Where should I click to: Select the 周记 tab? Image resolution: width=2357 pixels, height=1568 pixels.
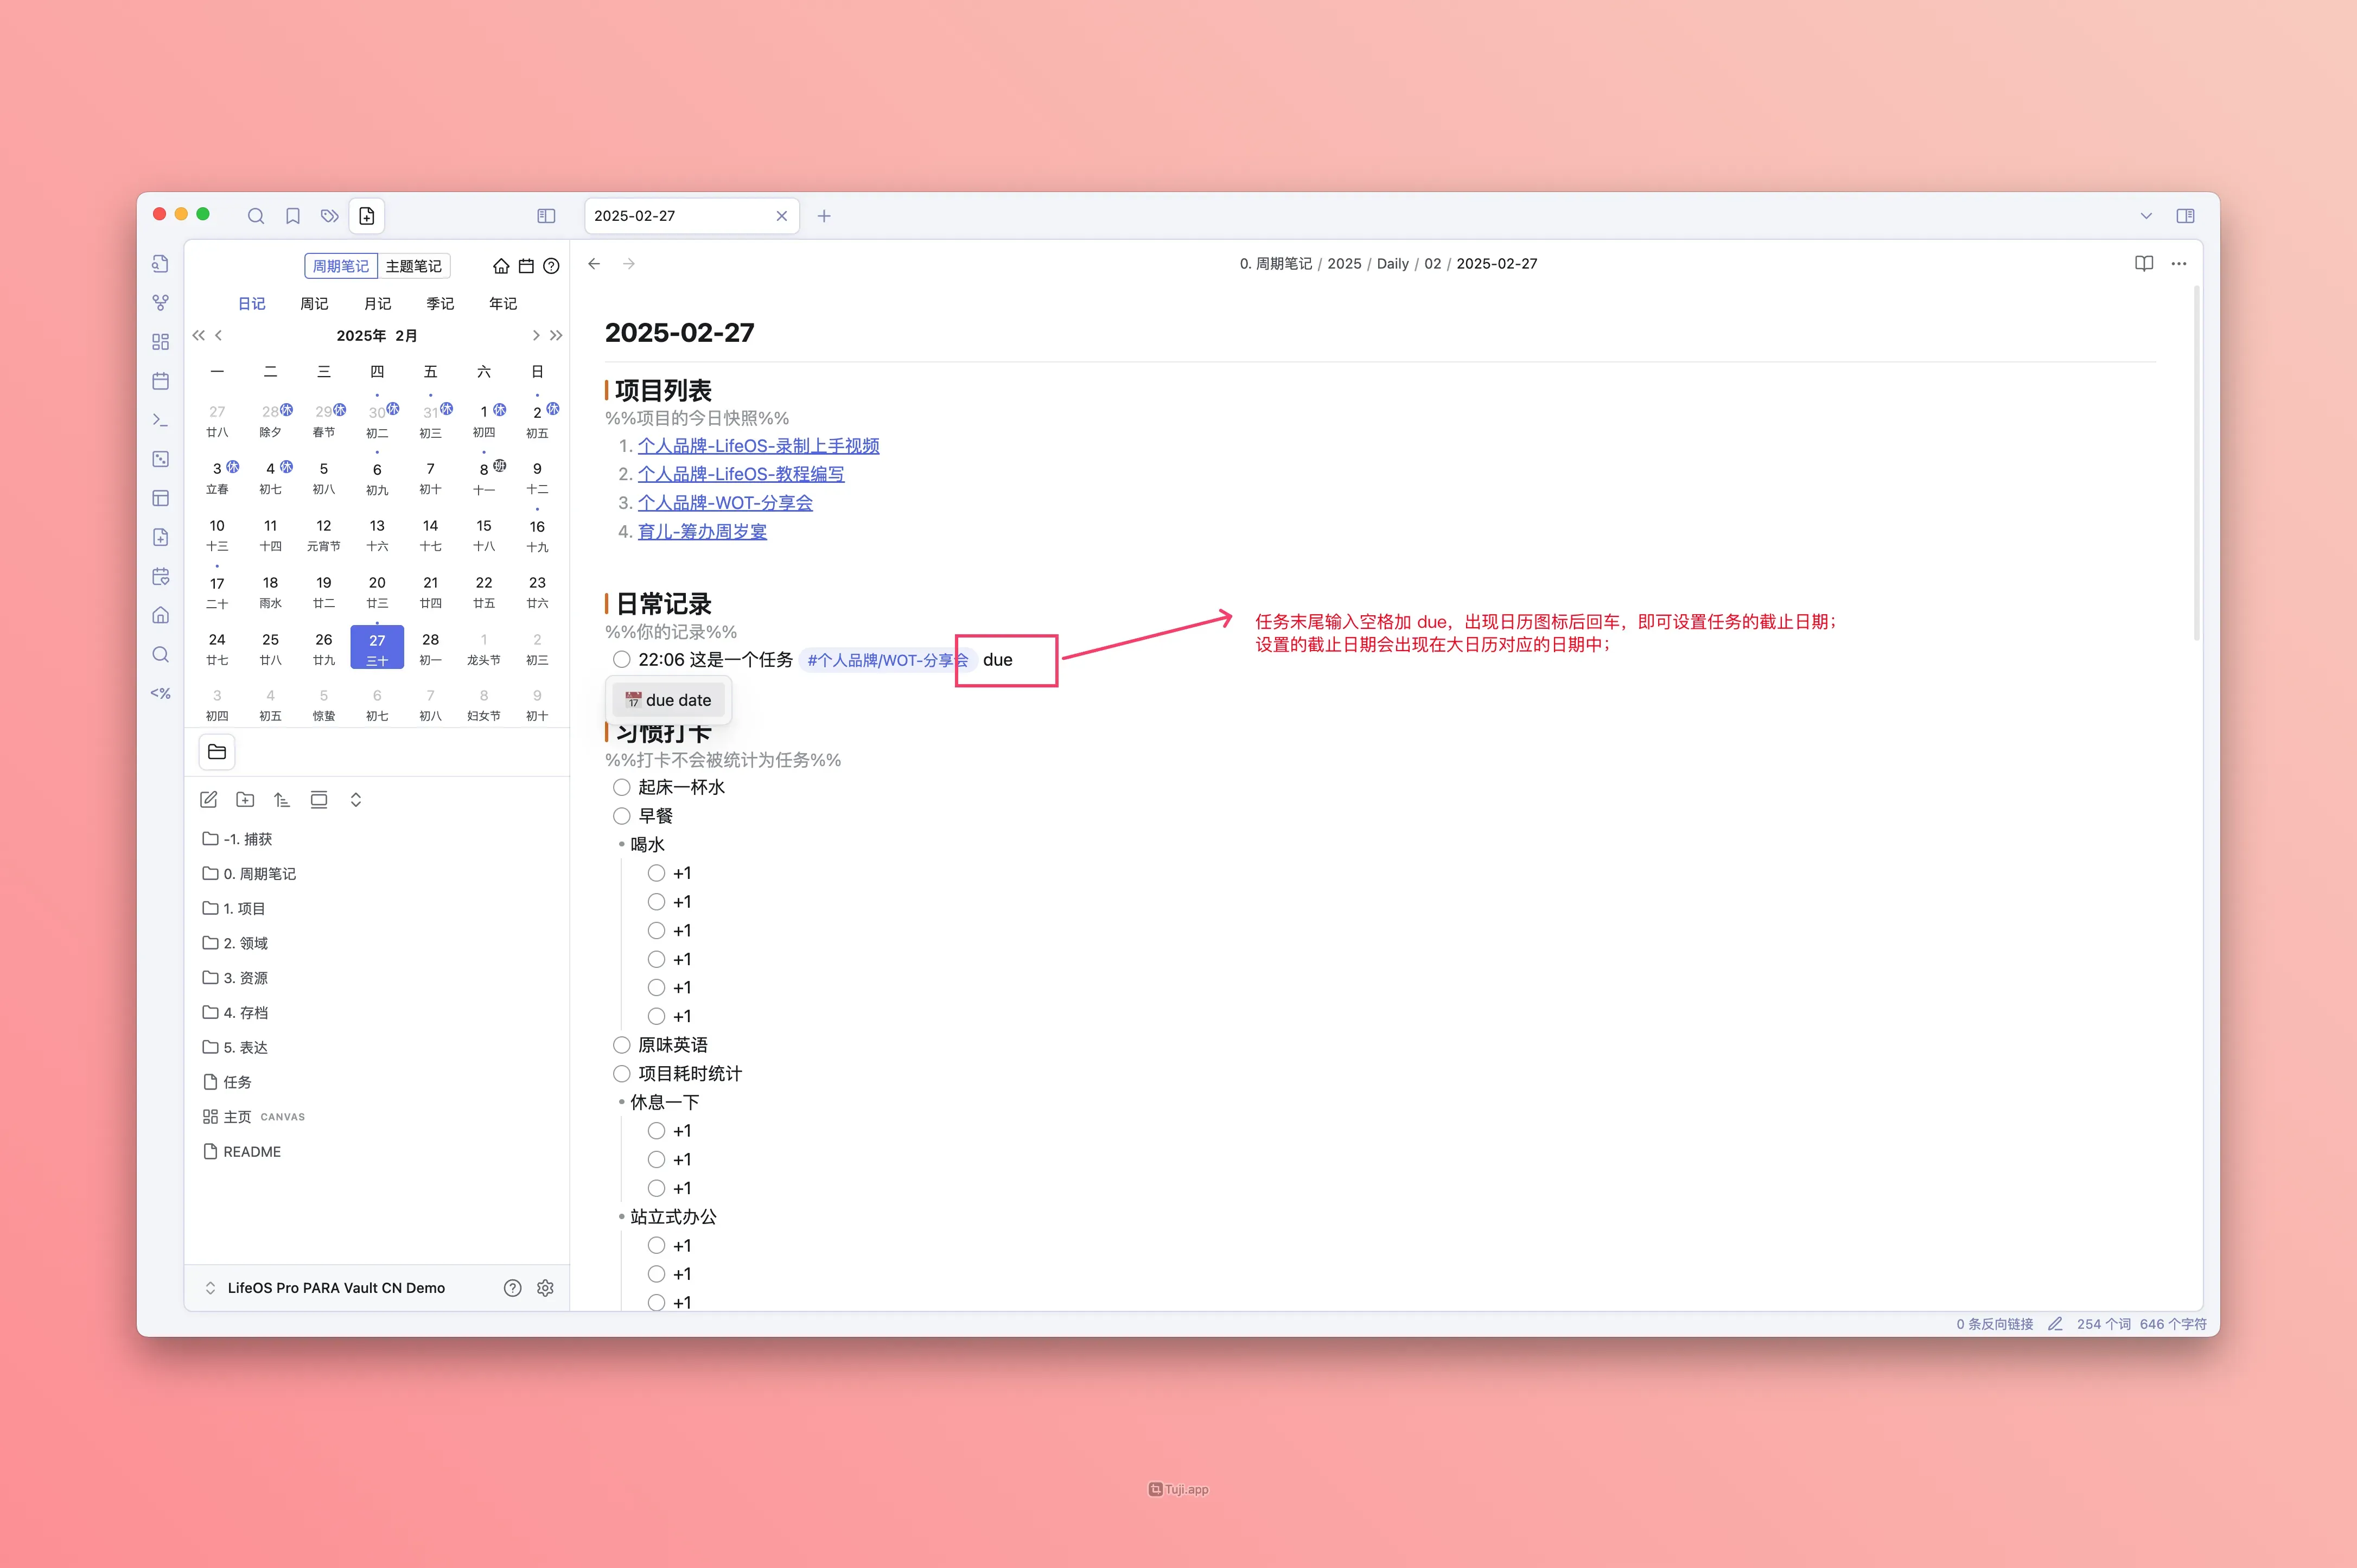(314, 304)
